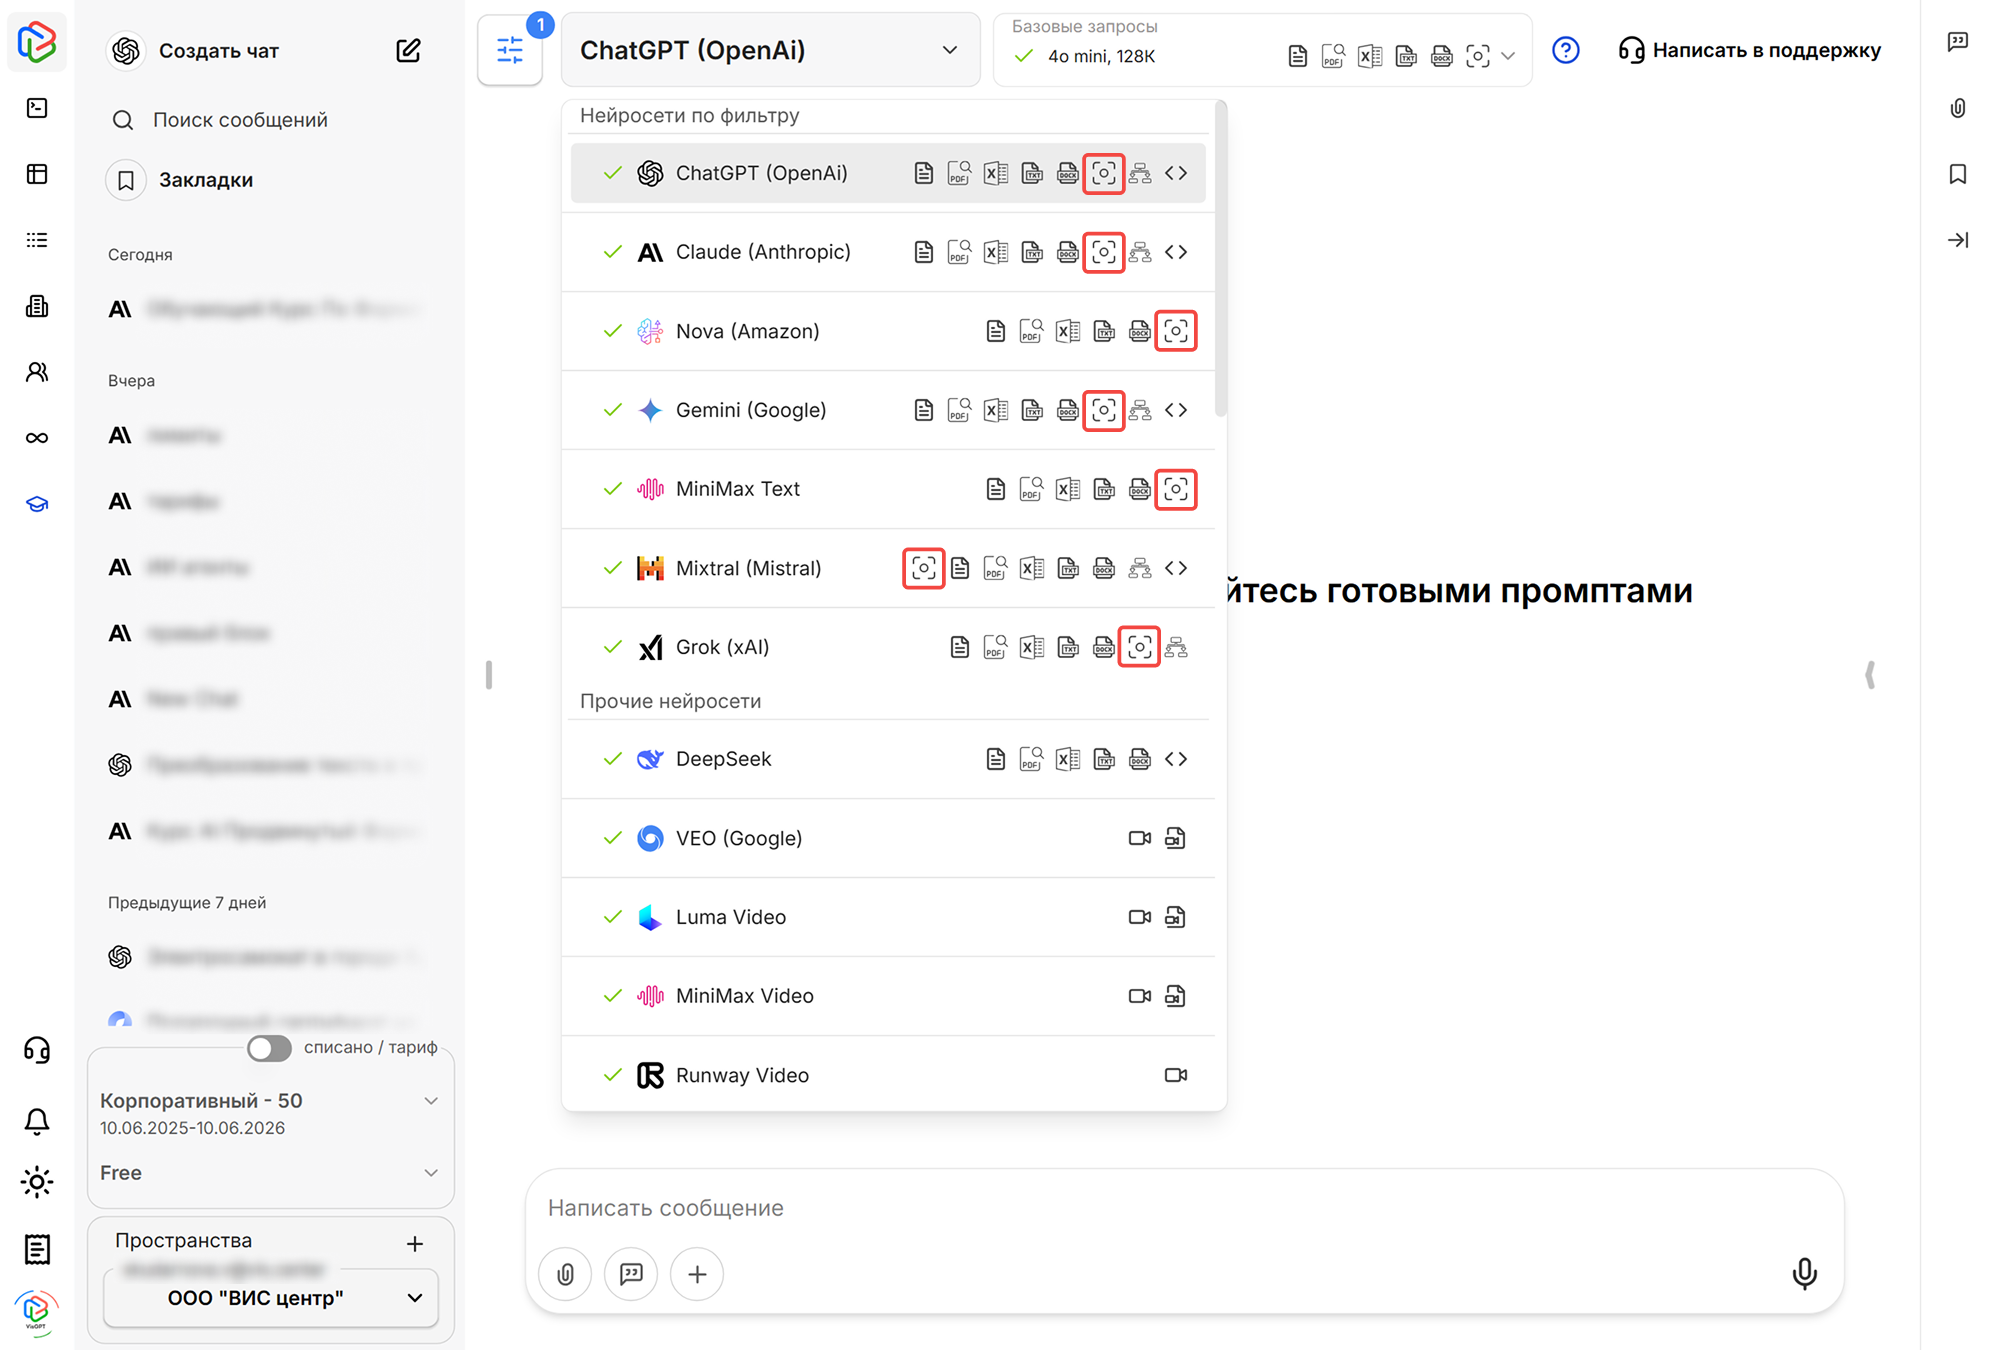
Task: Open the infinity icon in left sidebar
Action: pyautogui.click(x=37, y=438)
